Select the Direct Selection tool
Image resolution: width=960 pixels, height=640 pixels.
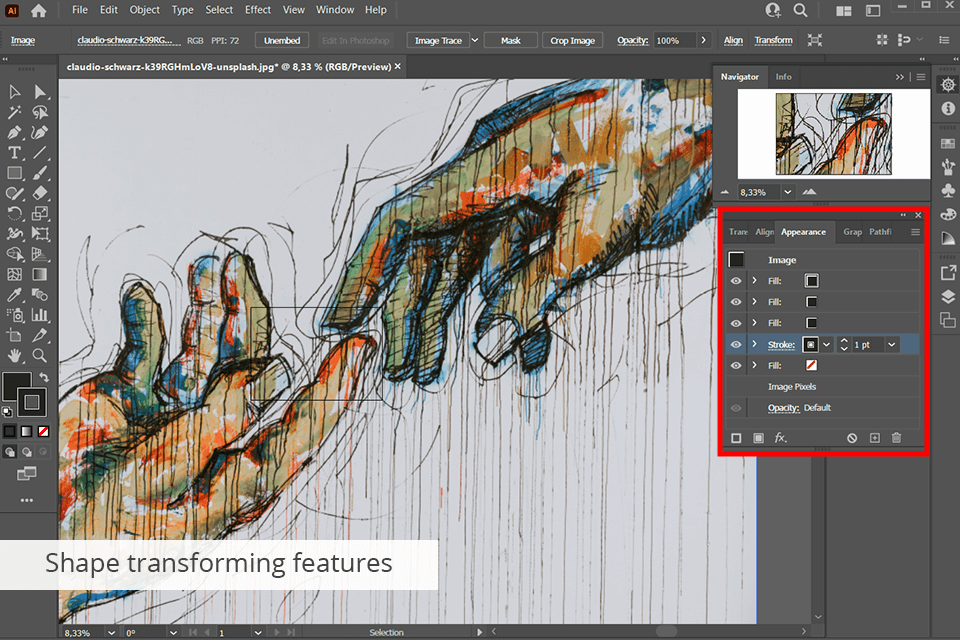click(40, 92)
